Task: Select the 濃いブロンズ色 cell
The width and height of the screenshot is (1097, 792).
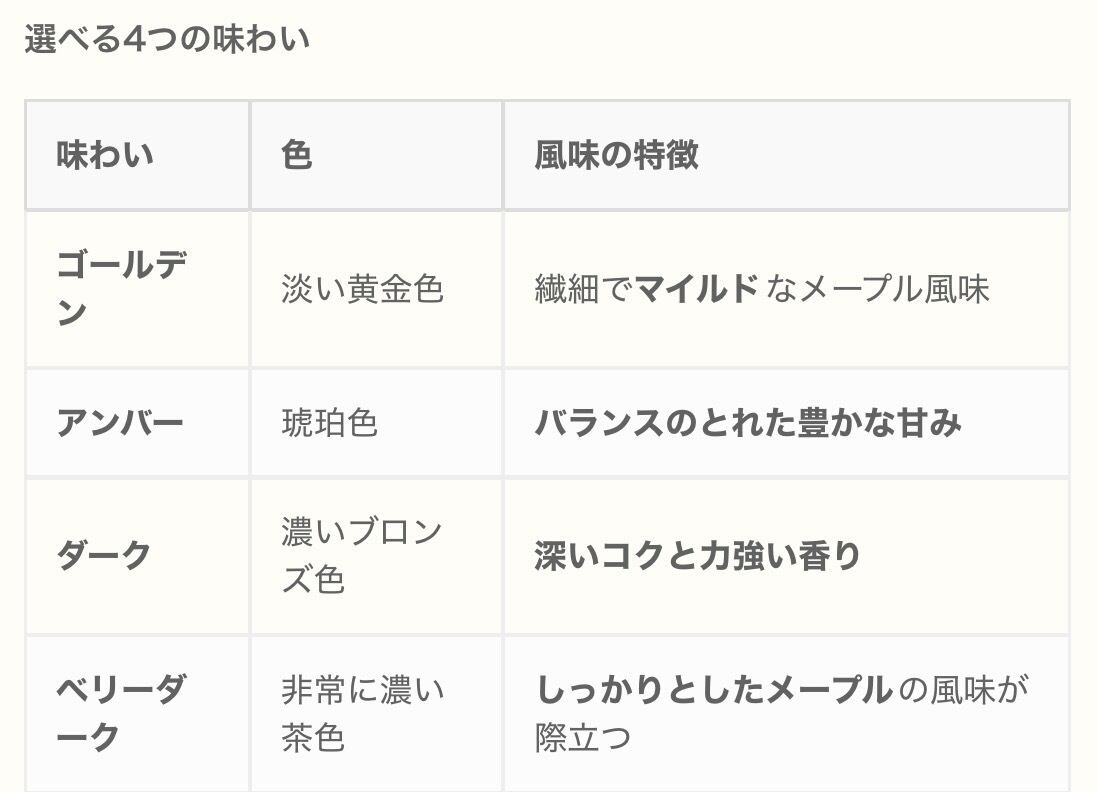Action: pyautogui.click(x=361, y=556)
